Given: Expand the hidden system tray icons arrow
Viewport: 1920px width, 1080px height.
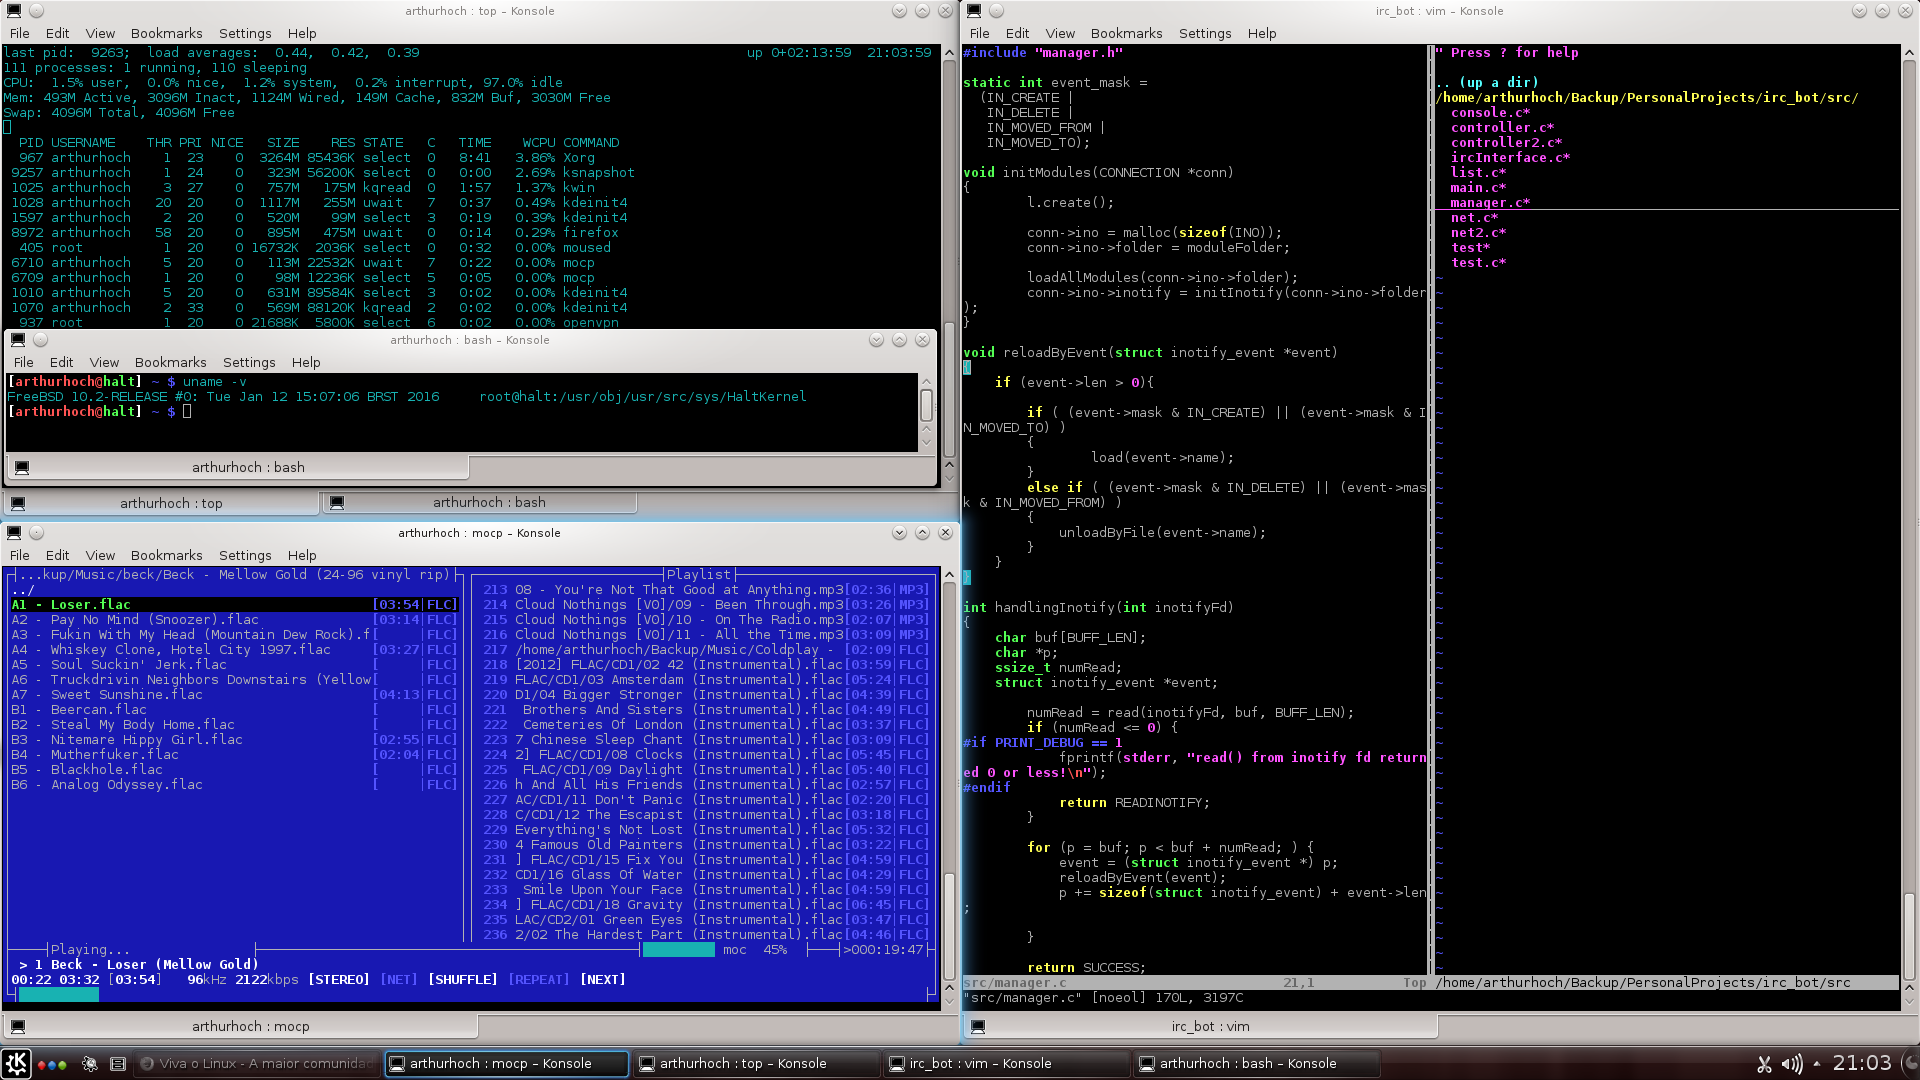Looking at the screenshot, I should 1816,1064.
